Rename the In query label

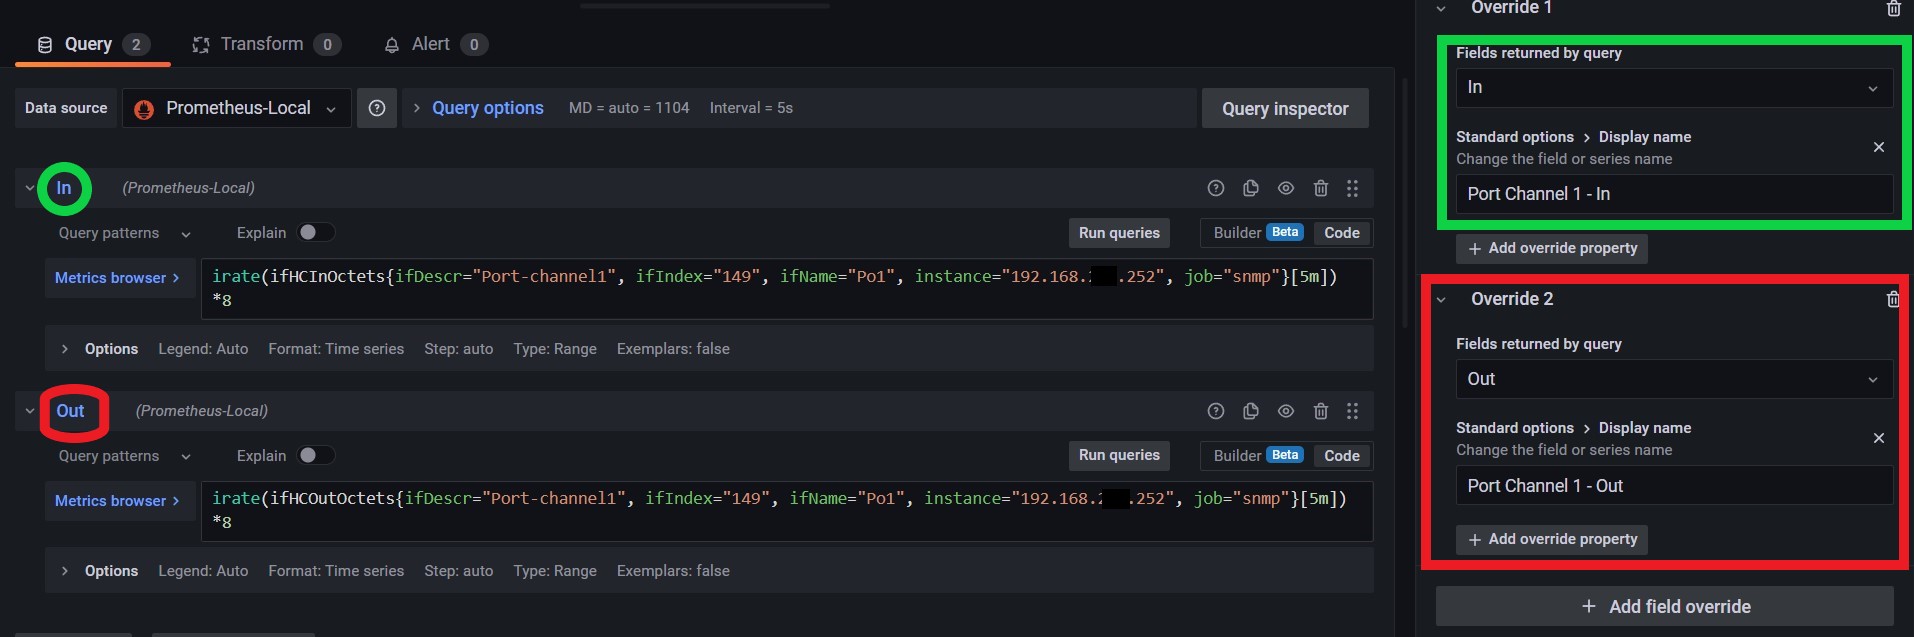(x=64, y=188)
